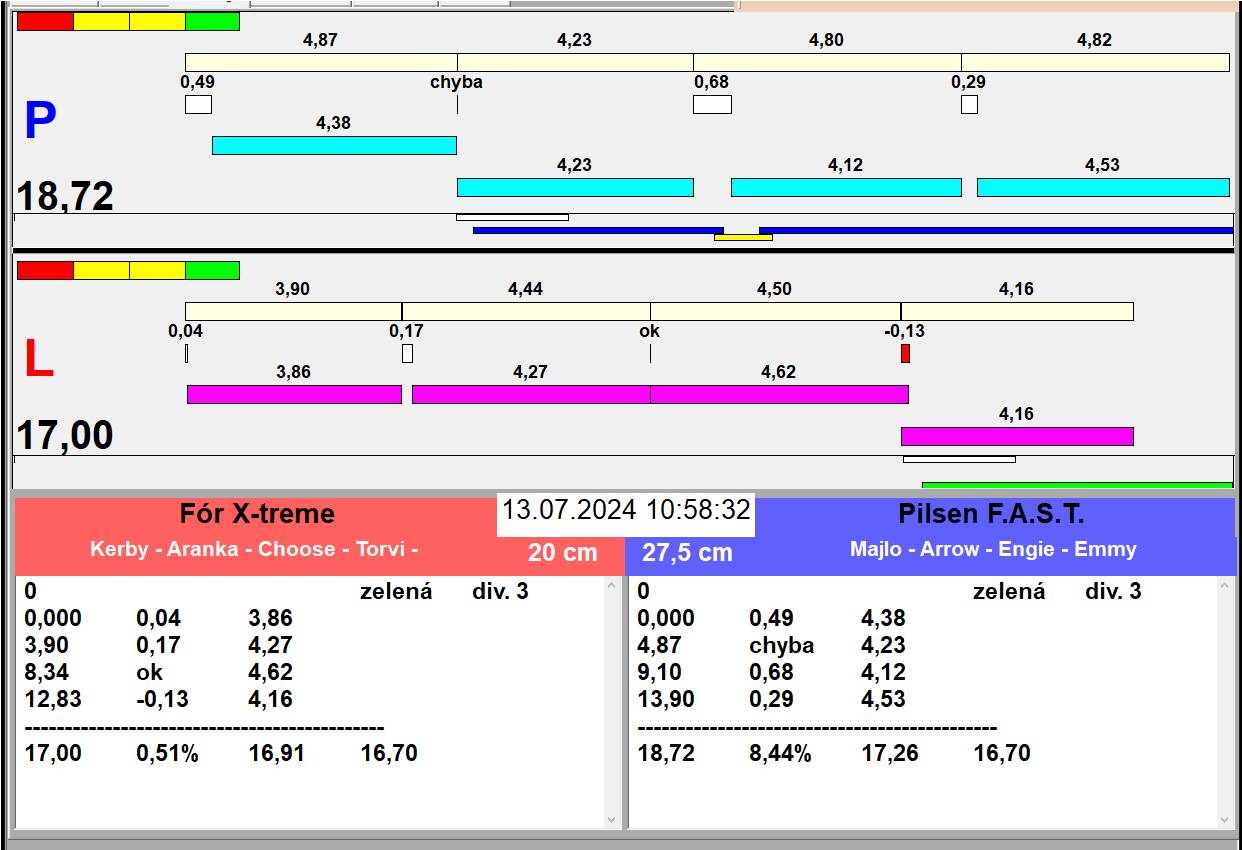Click the yellow light beside red in lane P

click(x=102, y=21)
